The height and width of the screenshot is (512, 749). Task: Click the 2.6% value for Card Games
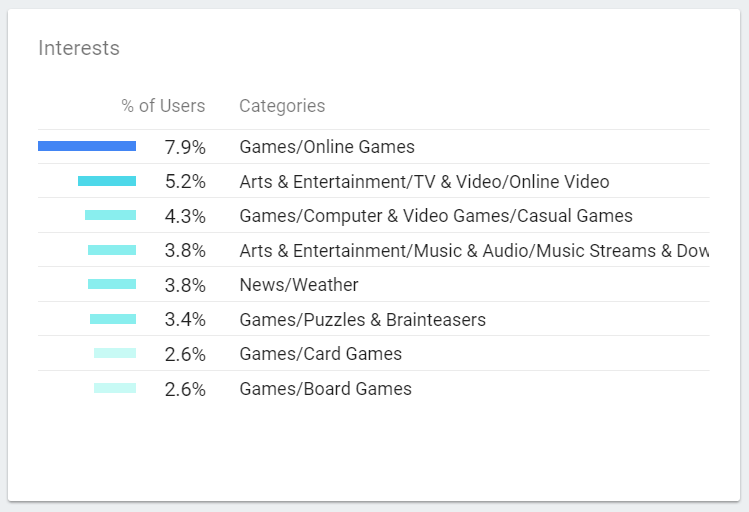pyautogui.click(x=185, y=355)
